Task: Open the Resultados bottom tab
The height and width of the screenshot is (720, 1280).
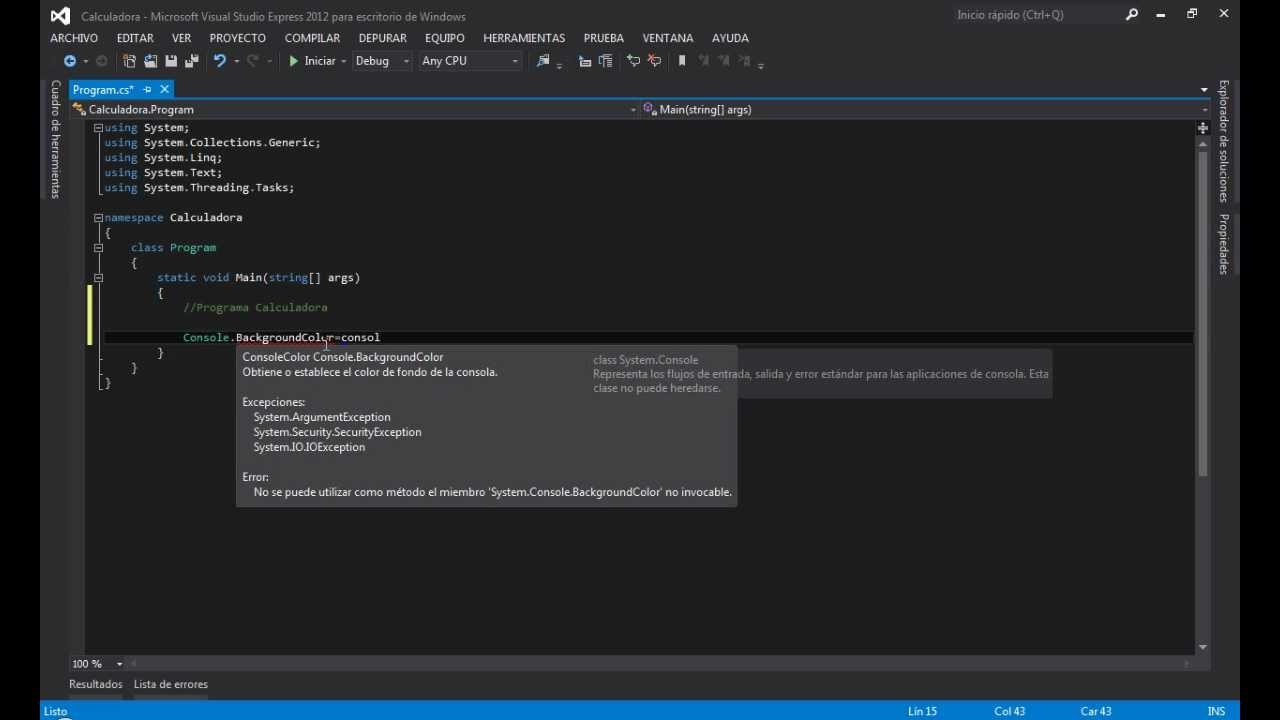Action: point(96,685)
